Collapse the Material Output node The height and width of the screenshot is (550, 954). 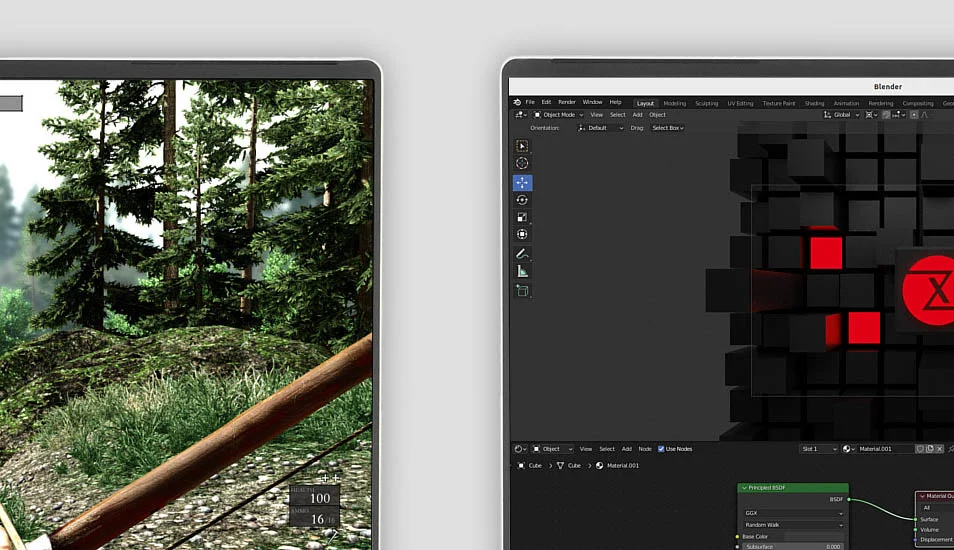pos(922,496)
